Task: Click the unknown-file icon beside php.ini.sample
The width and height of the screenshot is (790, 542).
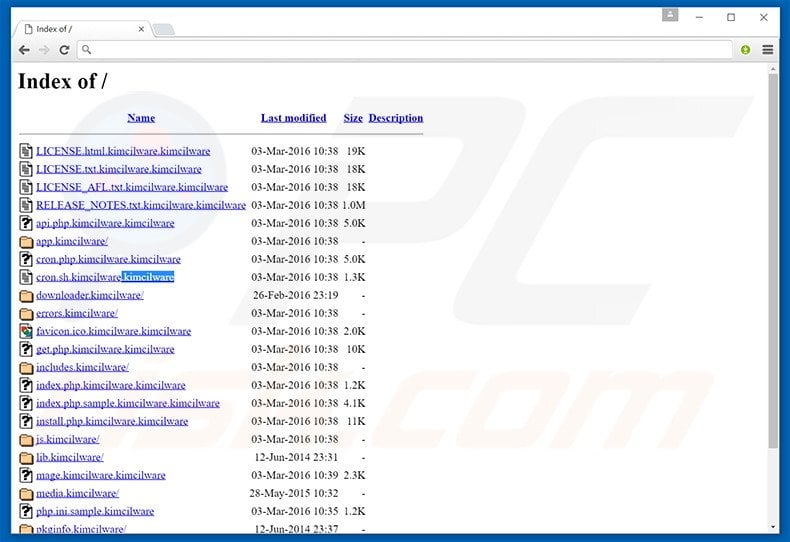Action: (x=26, y=511)
